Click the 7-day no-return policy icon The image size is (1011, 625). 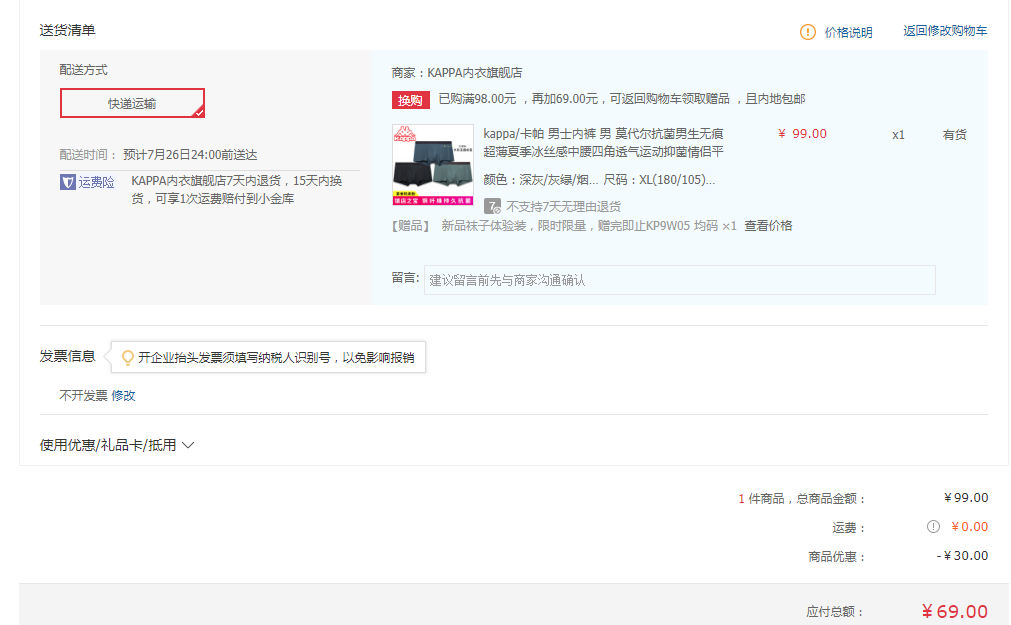tap(492, 206)
